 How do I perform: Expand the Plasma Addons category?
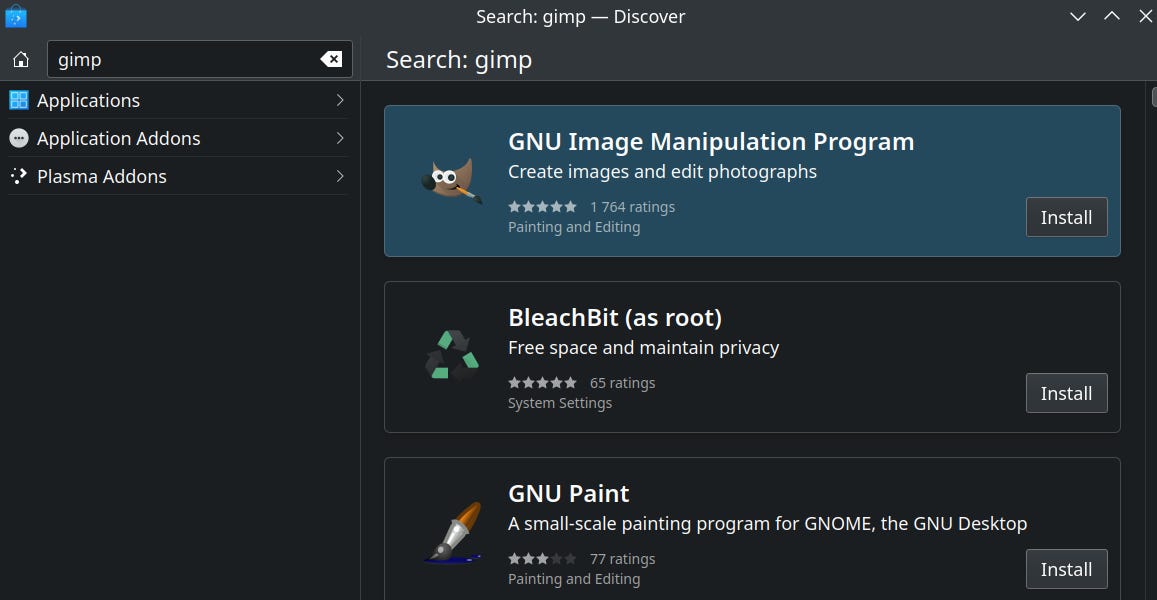pos(340,176)
